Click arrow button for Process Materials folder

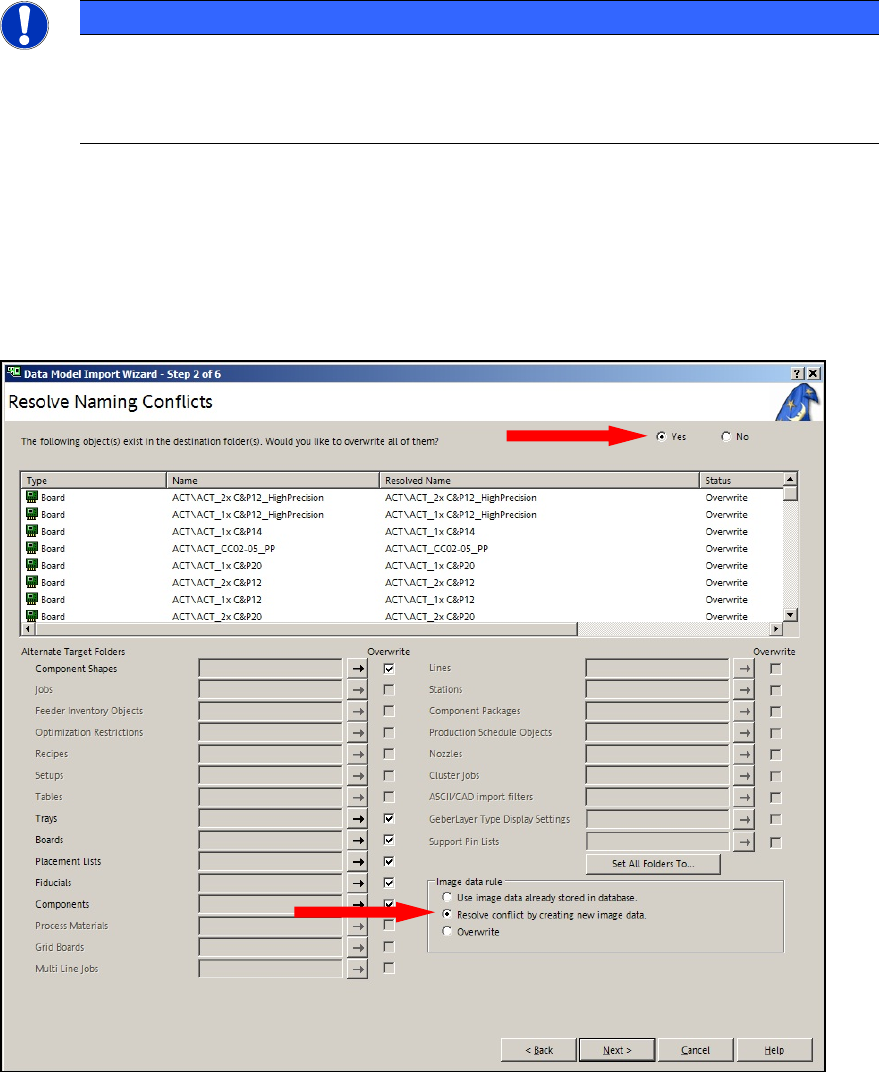357,926
